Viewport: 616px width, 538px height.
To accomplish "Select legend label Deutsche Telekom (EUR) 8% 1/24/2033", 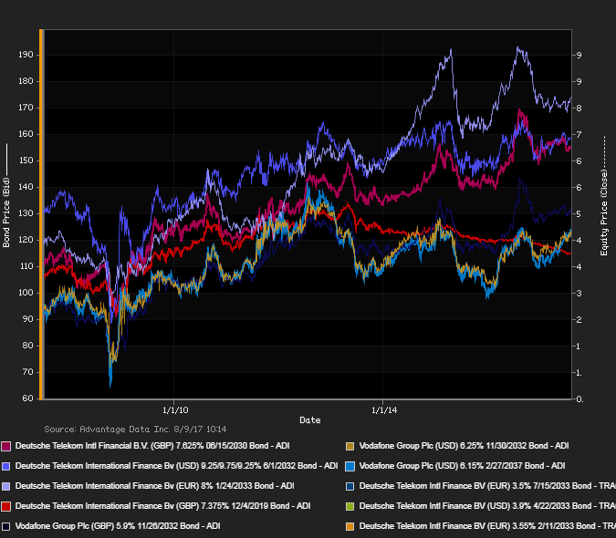I will 155,486.
